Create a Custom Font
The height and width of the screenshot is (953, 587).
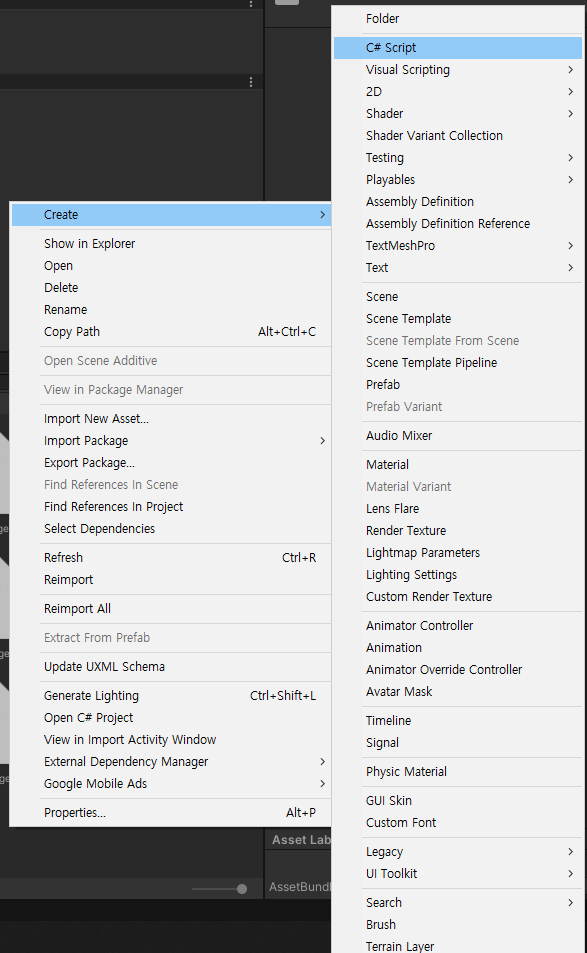coord(458,823)
